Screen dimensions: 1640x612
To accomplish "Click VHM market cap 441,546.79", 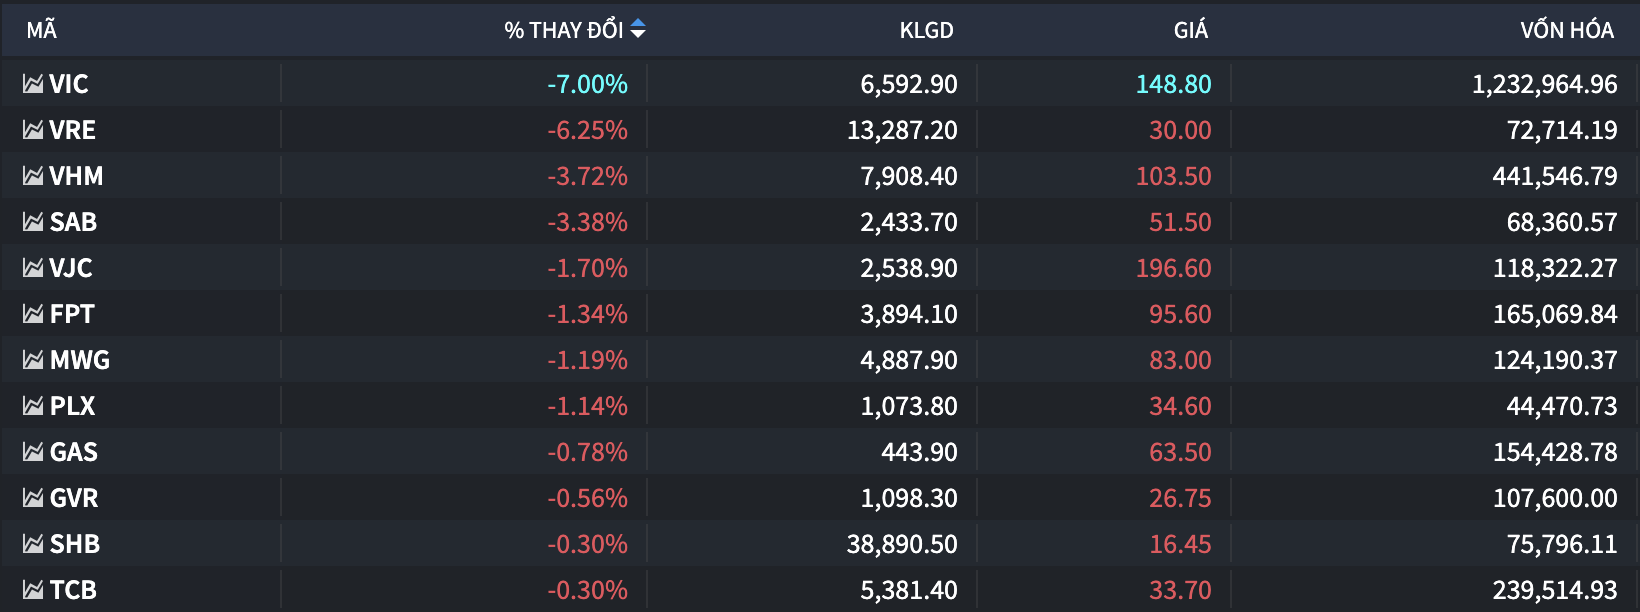I will tap(1554, 176).
